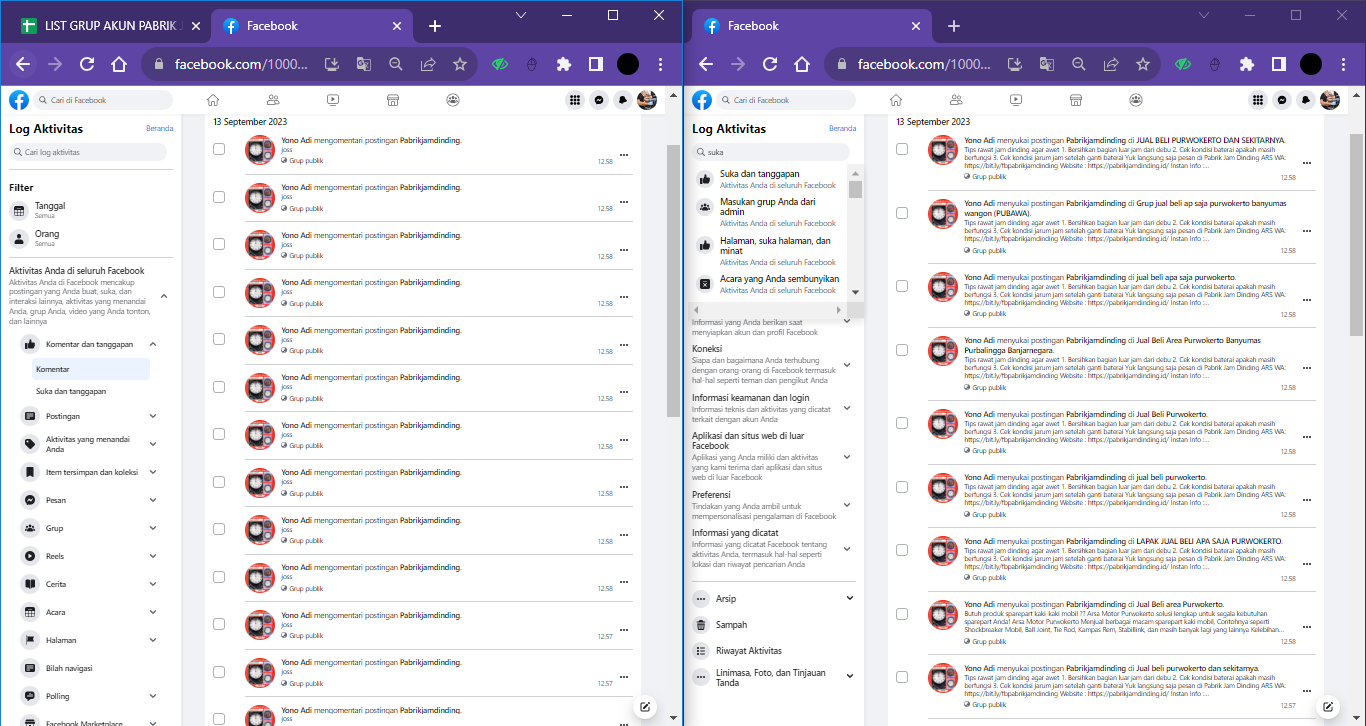The width and height of the screenshot is (1366, 726).
Task: Expand the Postingan section in the left sidebar
Action: (x=153, y=416)
